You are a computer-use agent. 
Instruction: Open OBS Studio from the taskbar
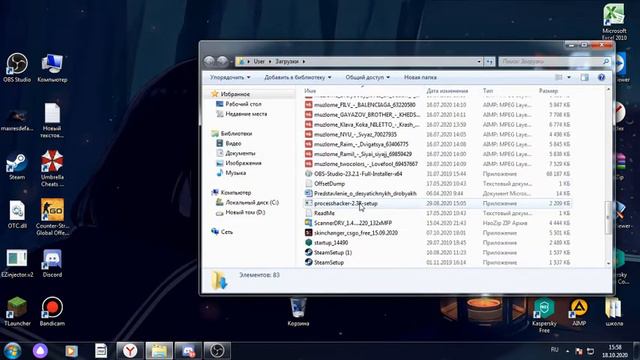pos(217,351)
